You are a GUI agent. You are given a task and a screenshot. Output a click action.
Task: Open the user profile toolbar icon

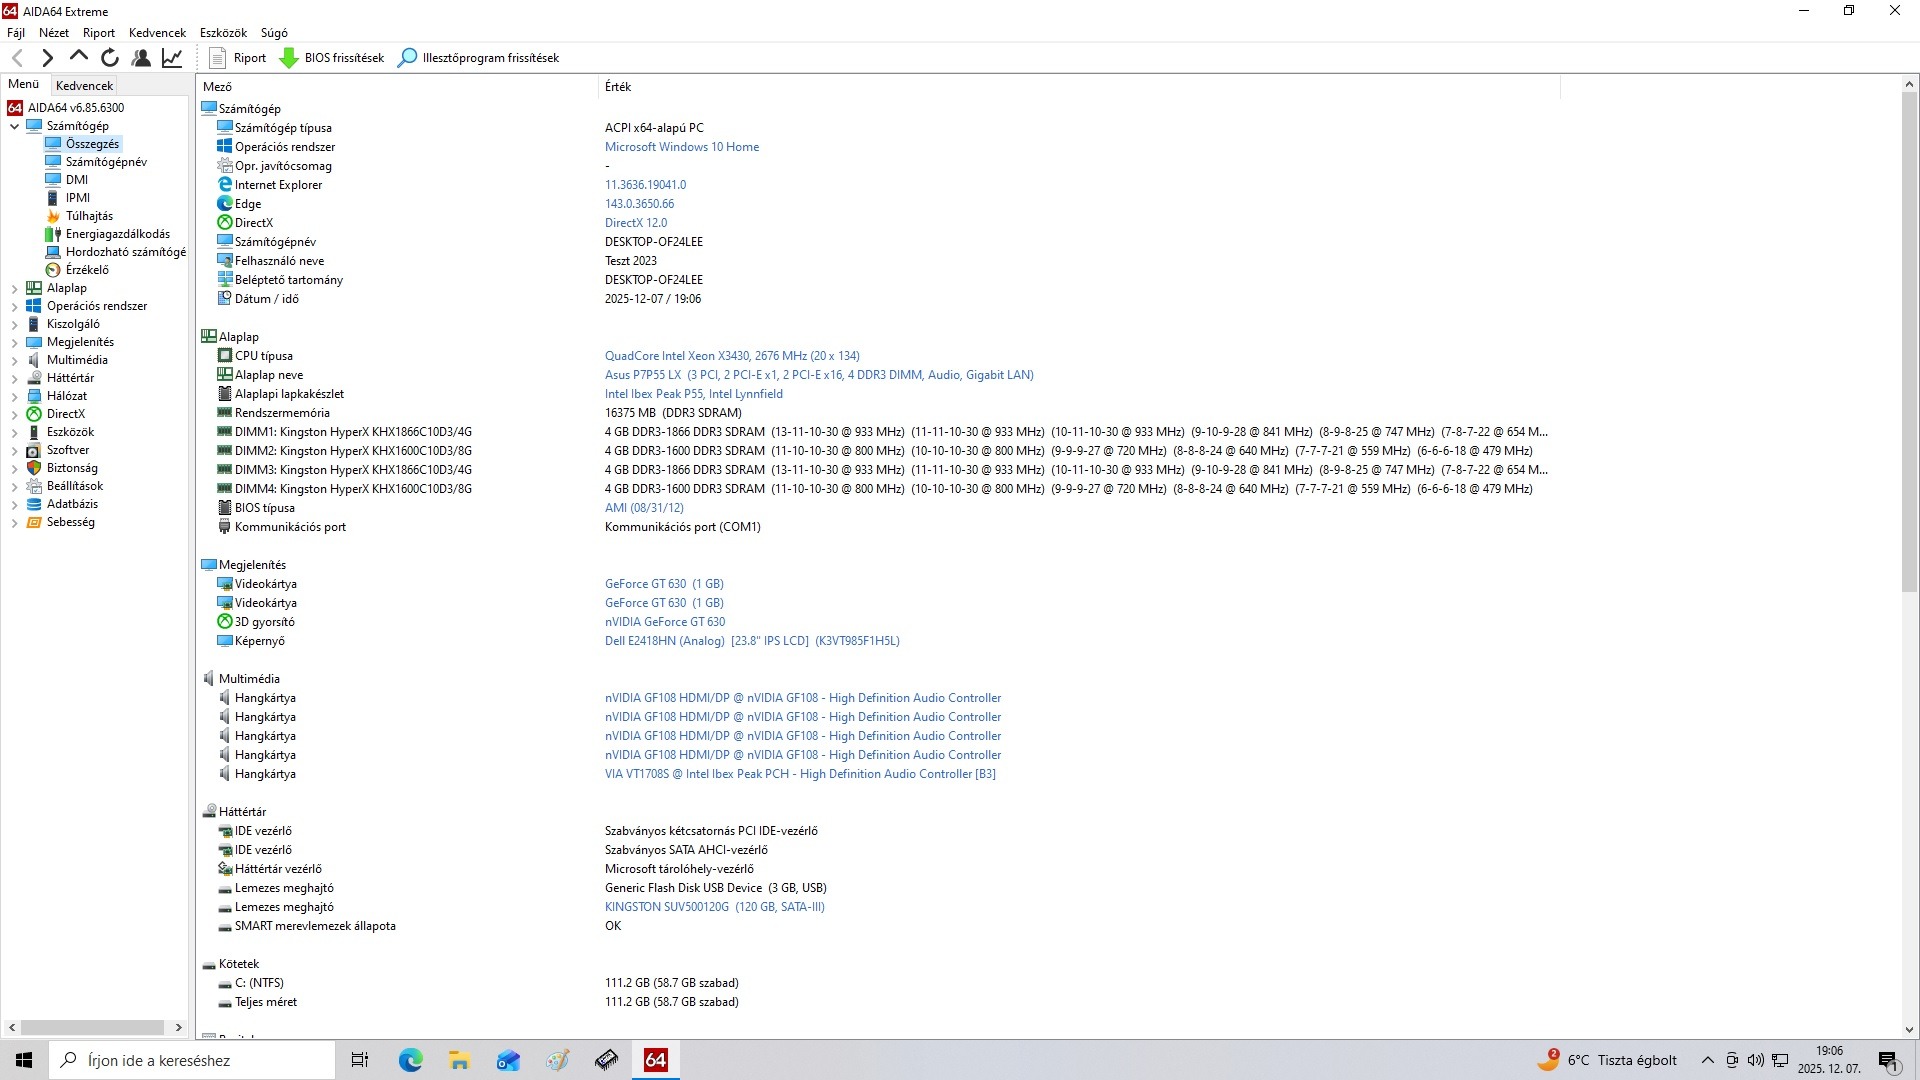[141, 58]
